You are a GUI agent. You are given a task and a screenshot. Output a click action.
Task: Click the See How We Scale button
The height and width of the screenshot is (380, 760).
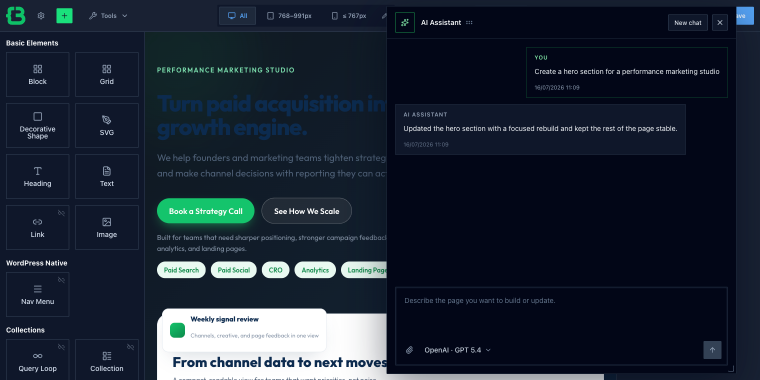(x=306, y=211)
